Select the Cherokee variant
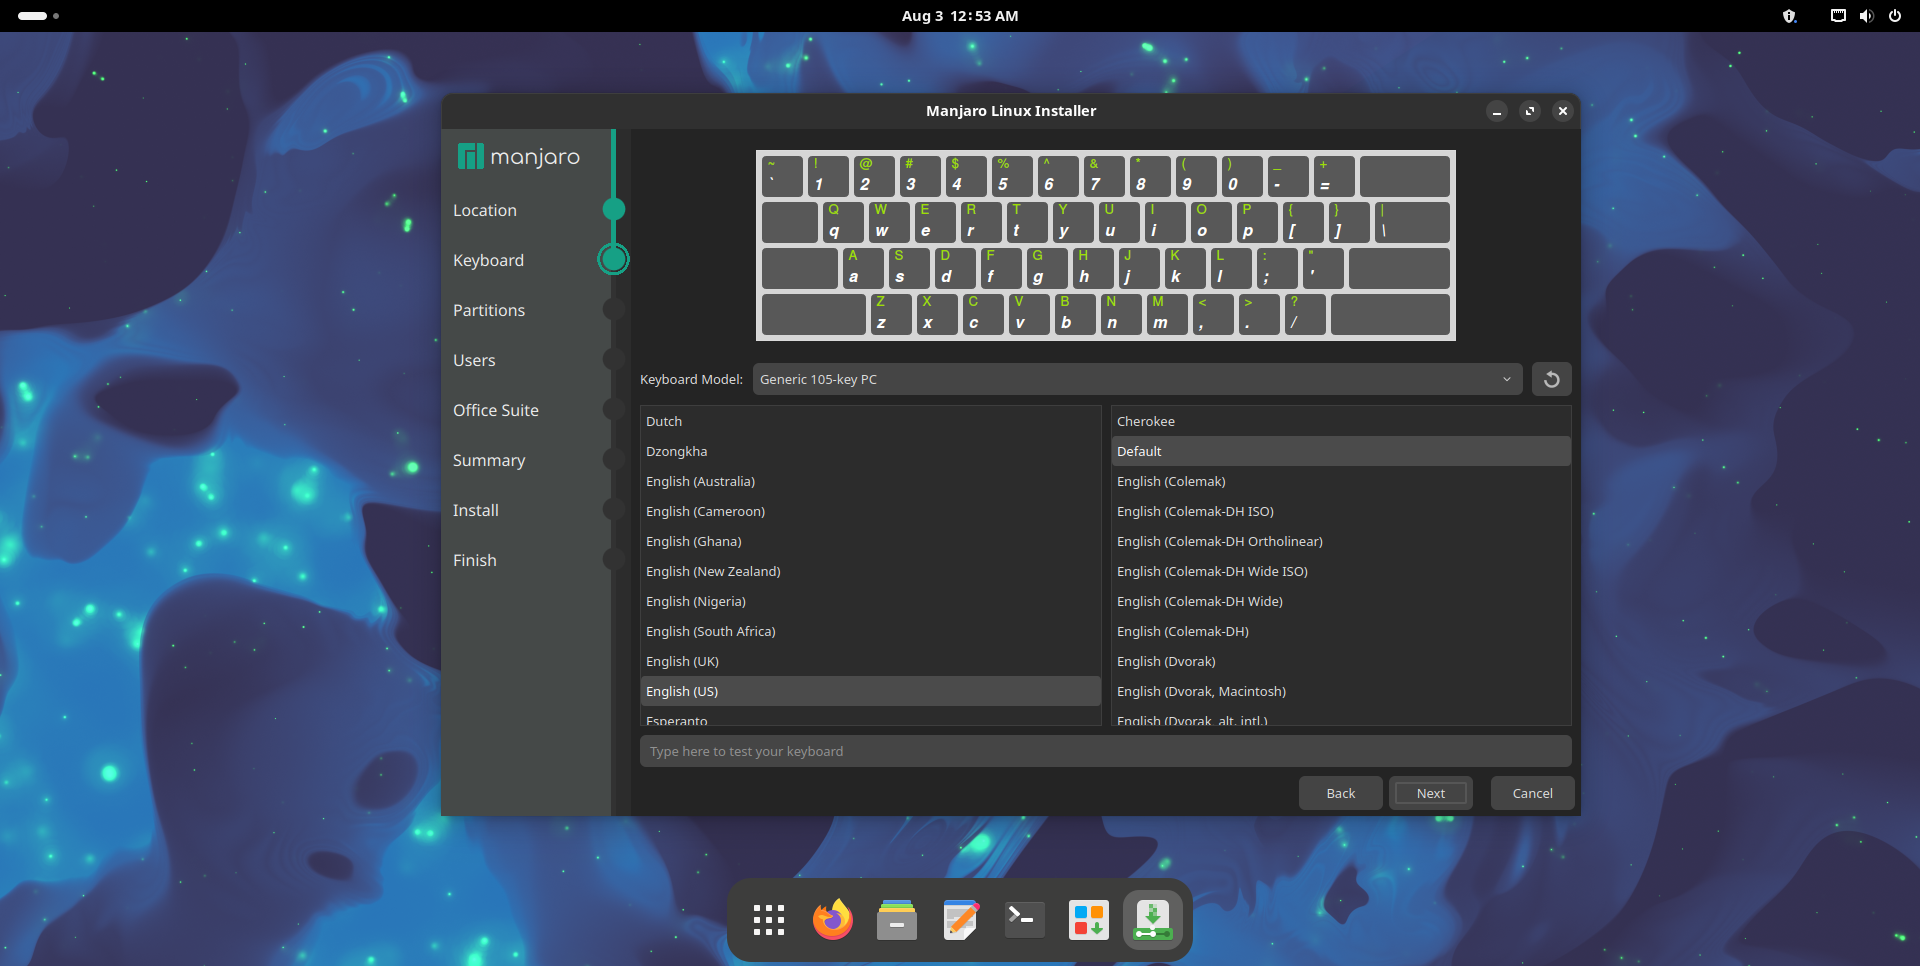Screen dimensions: 1920x966 [1341, 421]
